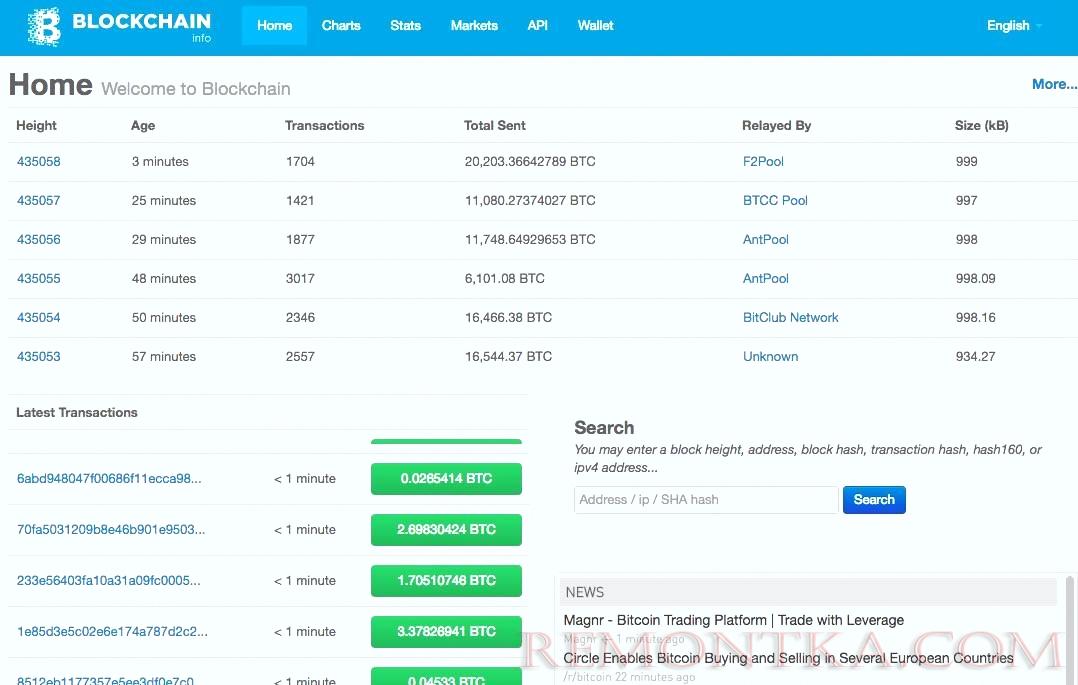Click AntPool link in the 435056 row
The image size is (1078, 685).
tap(765, 239)
